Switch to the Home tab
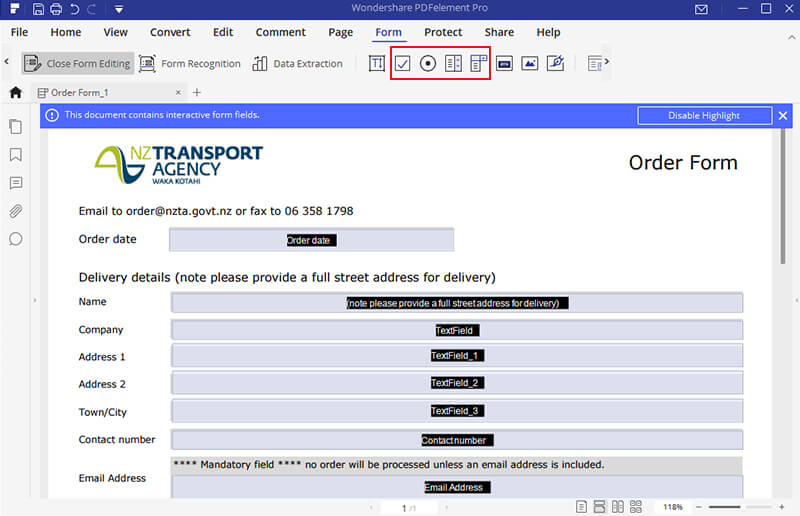The height and width of the screenshot is (516, 800). [66, 32]
